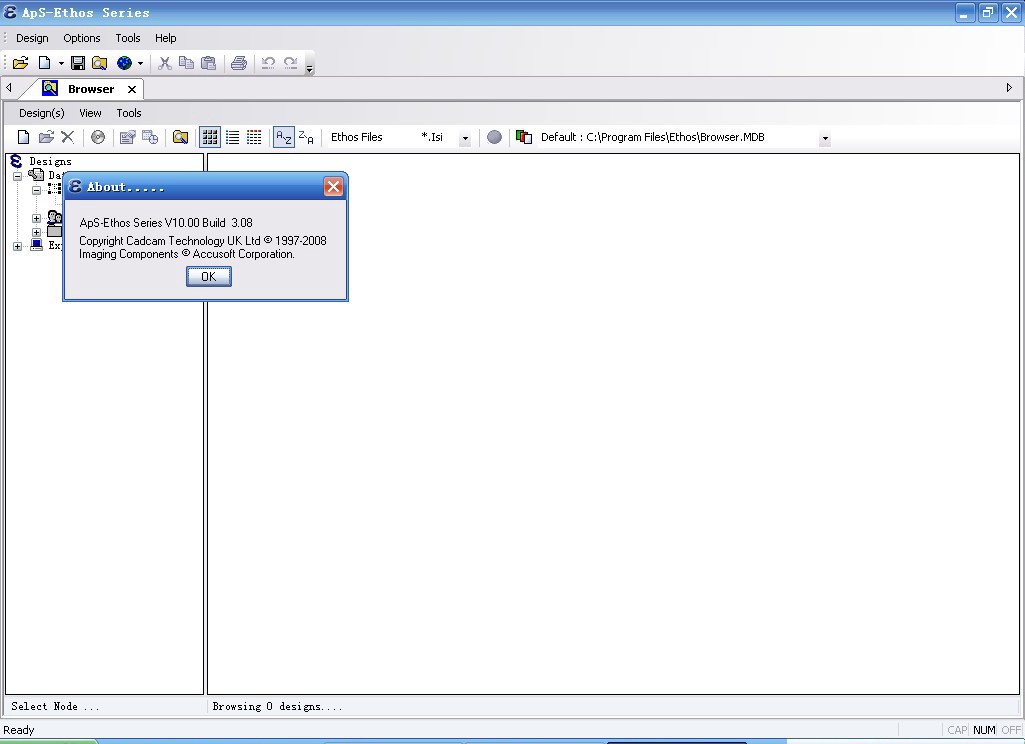
Task: Select the Designs root node
Action: point(50,161)
